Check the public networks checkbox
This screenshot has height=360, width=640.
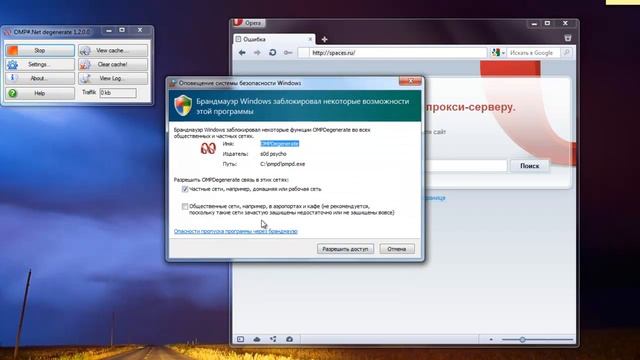185,207
